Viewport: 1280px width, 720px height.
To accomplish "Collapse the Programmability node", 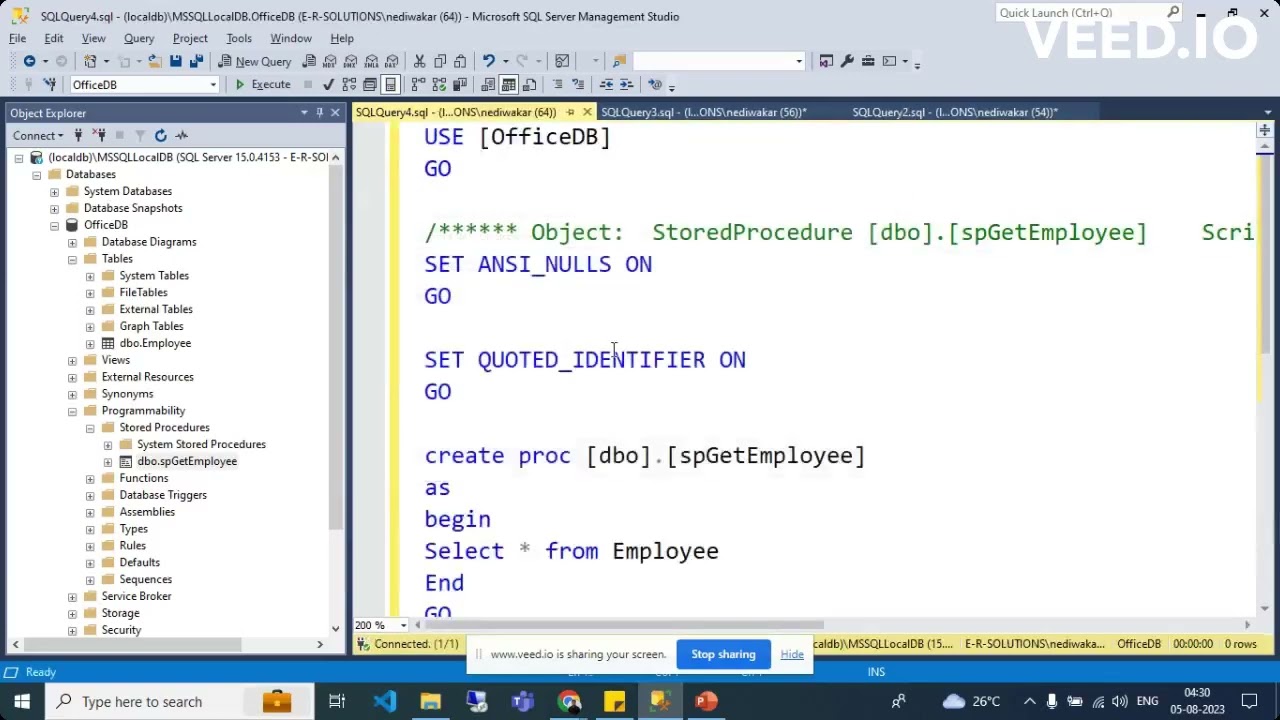I will (x=72, y=411).
